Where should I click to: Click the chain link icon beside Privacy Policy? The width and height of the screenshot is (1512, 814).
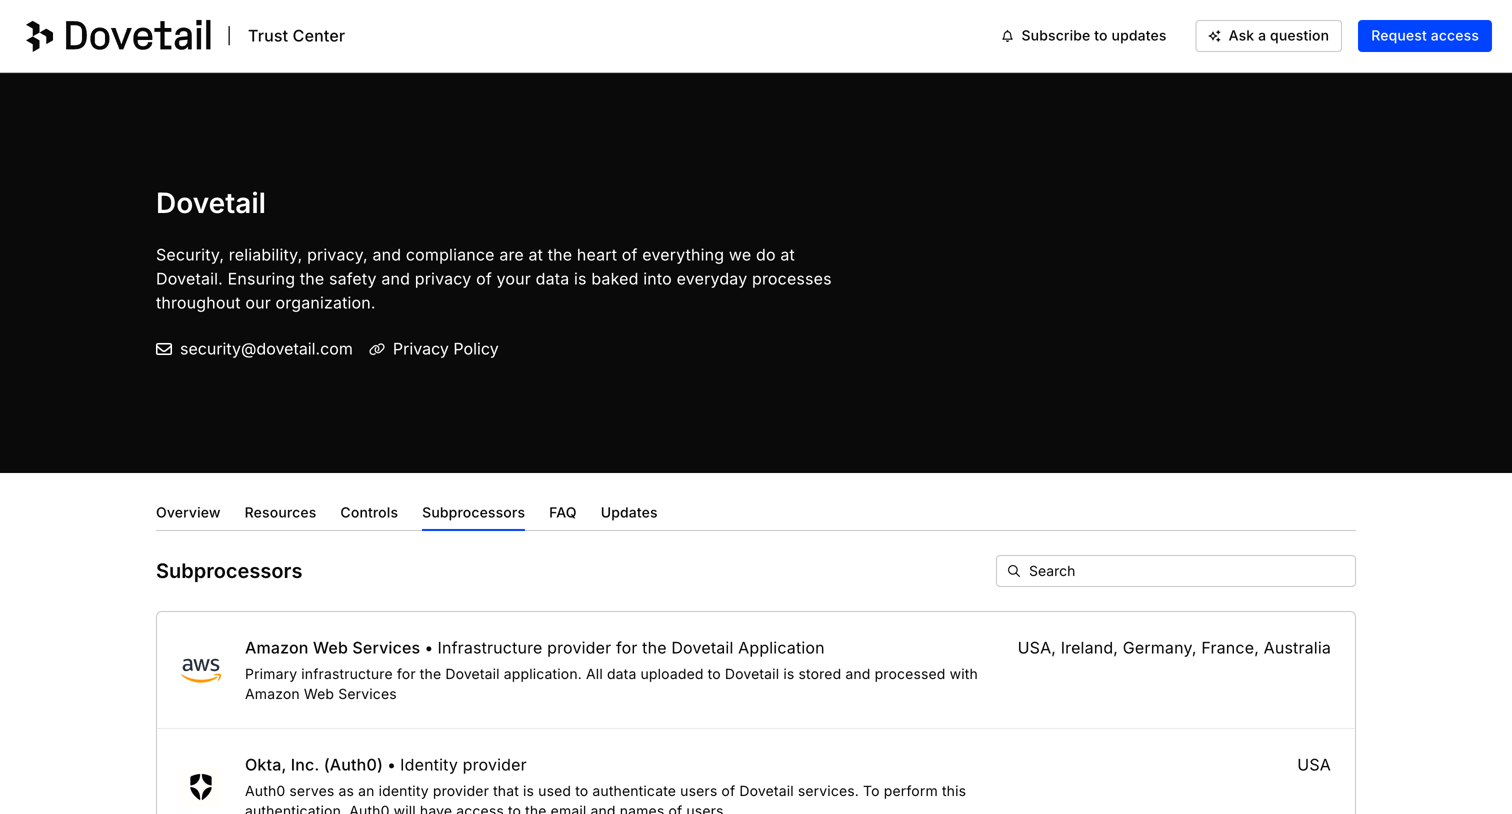[377, 349]
